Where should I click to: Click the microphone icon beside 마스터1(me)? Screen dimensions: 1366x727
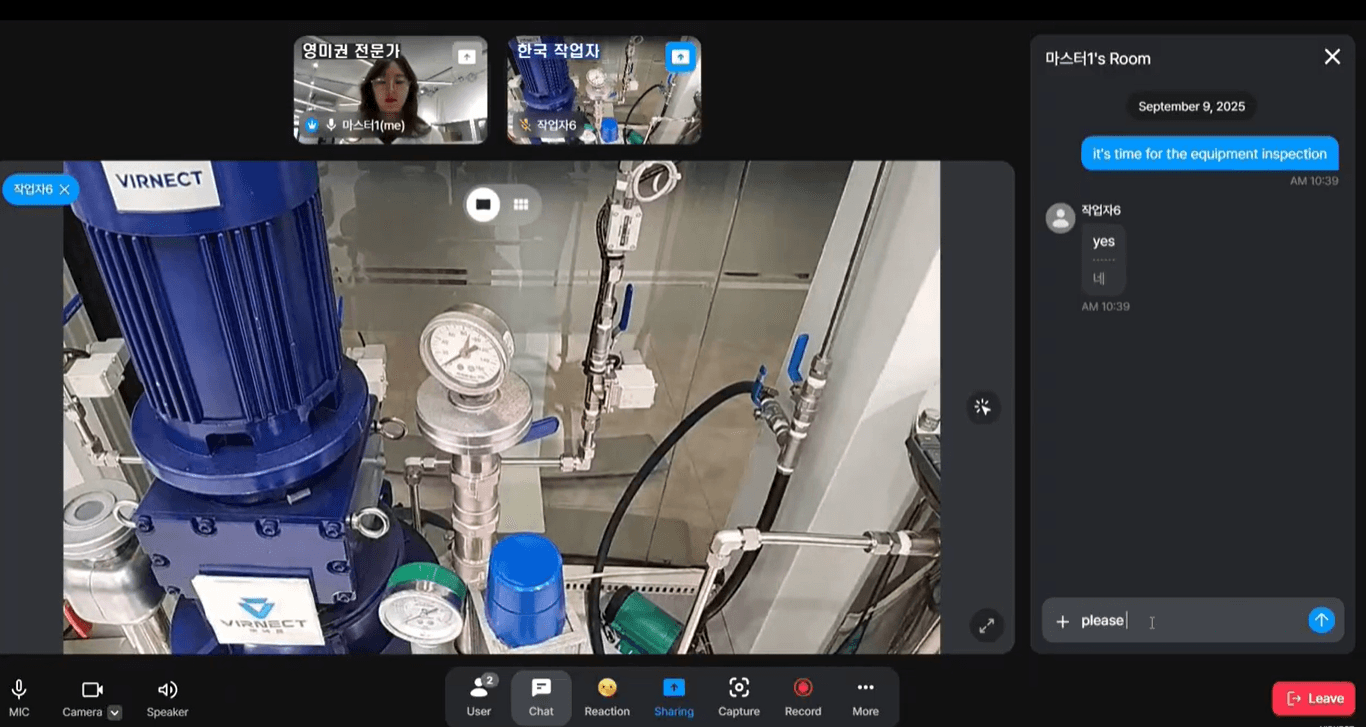[x=331, y=125]
